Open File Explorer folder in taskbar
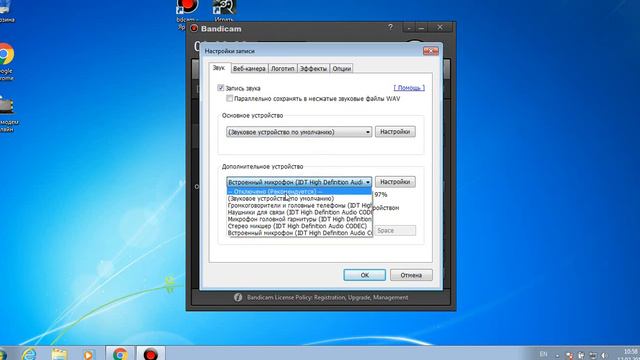 (59, 354)
